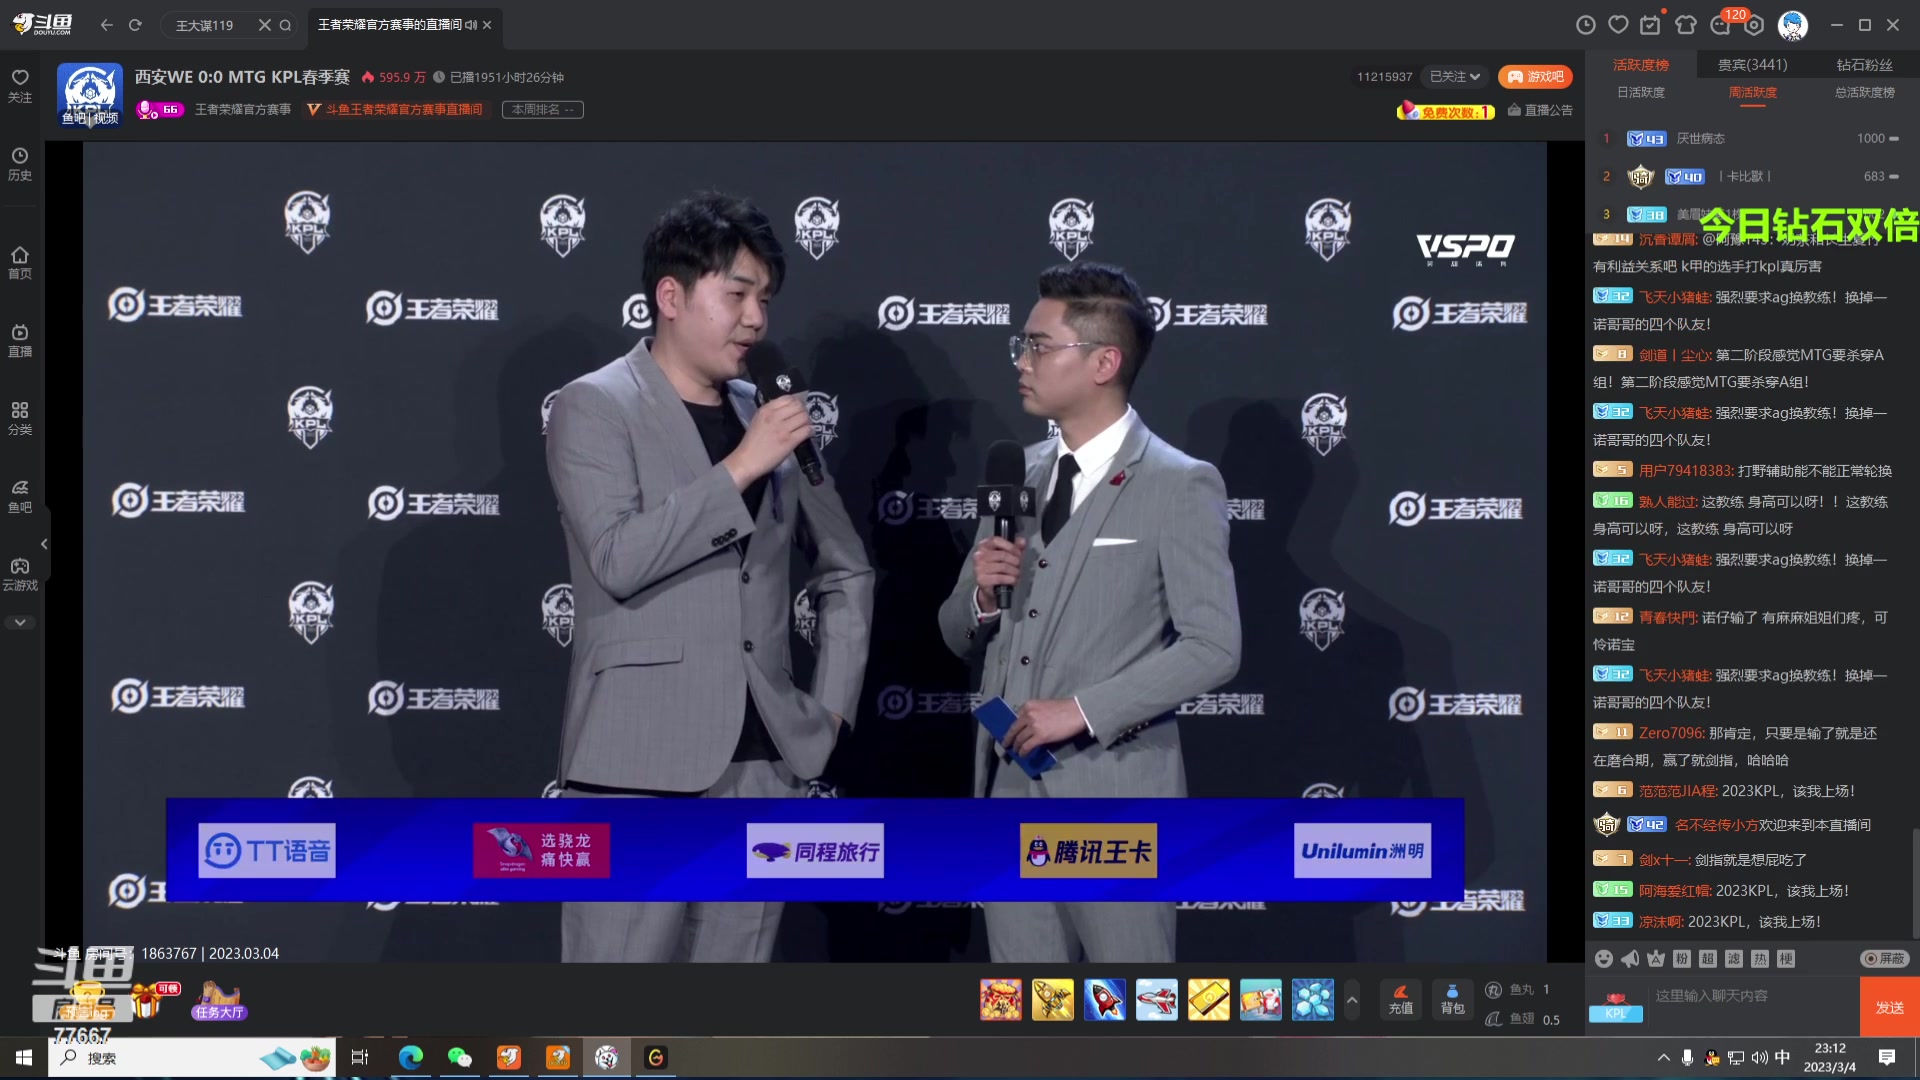The height and width of the screenshot is (1080, 1920).
Task: Toggle the 热 chat option
Action: (x=1760, y=959)
